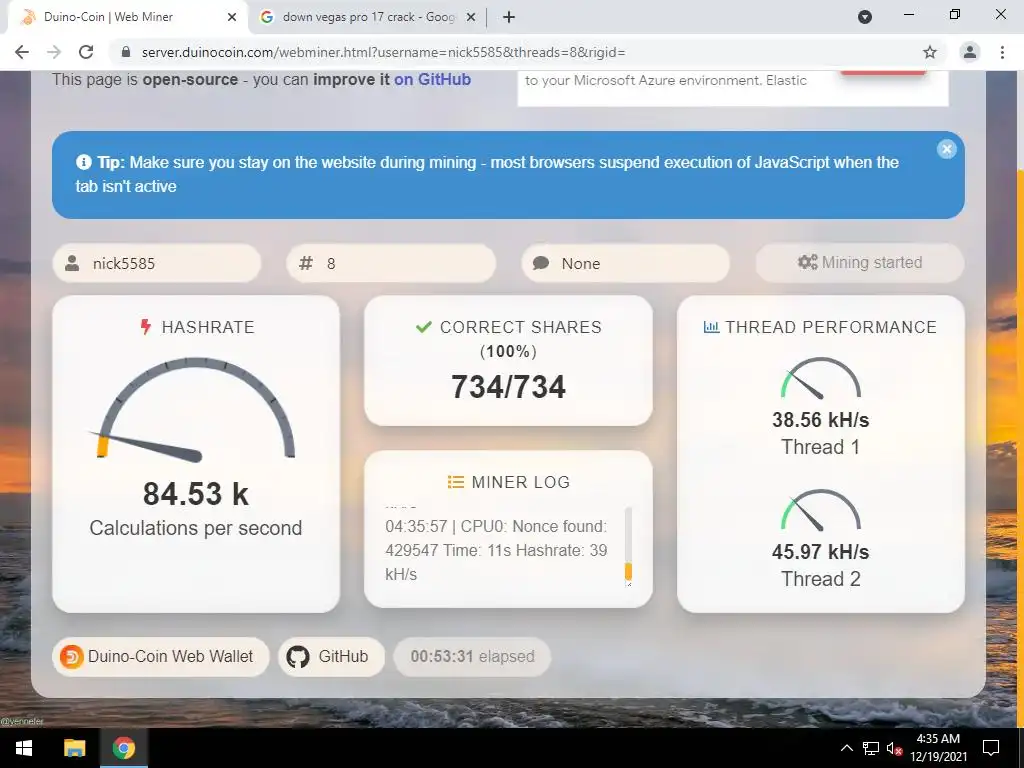Click the Chrome icon in taskbar
Viewport: 1024px width, 768px height.
123,748
